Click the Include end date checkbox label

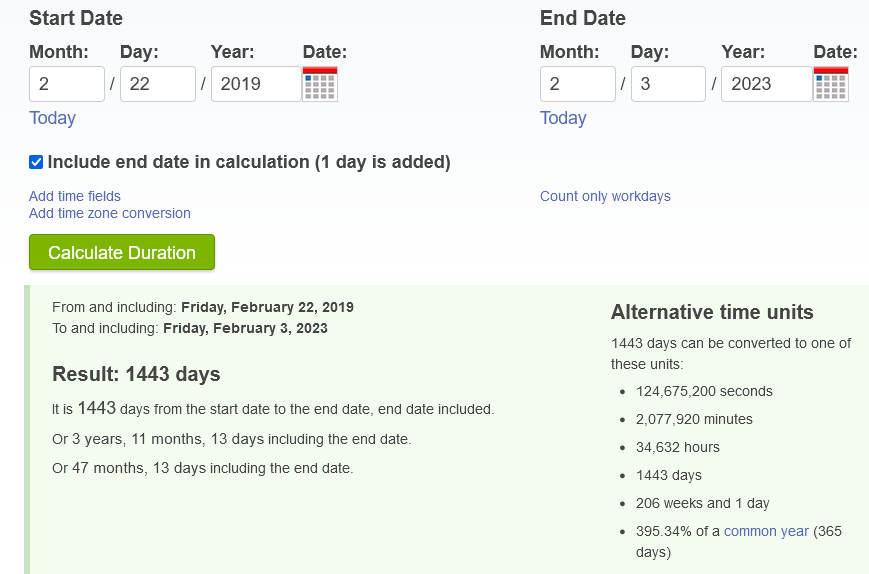[249, 162]
